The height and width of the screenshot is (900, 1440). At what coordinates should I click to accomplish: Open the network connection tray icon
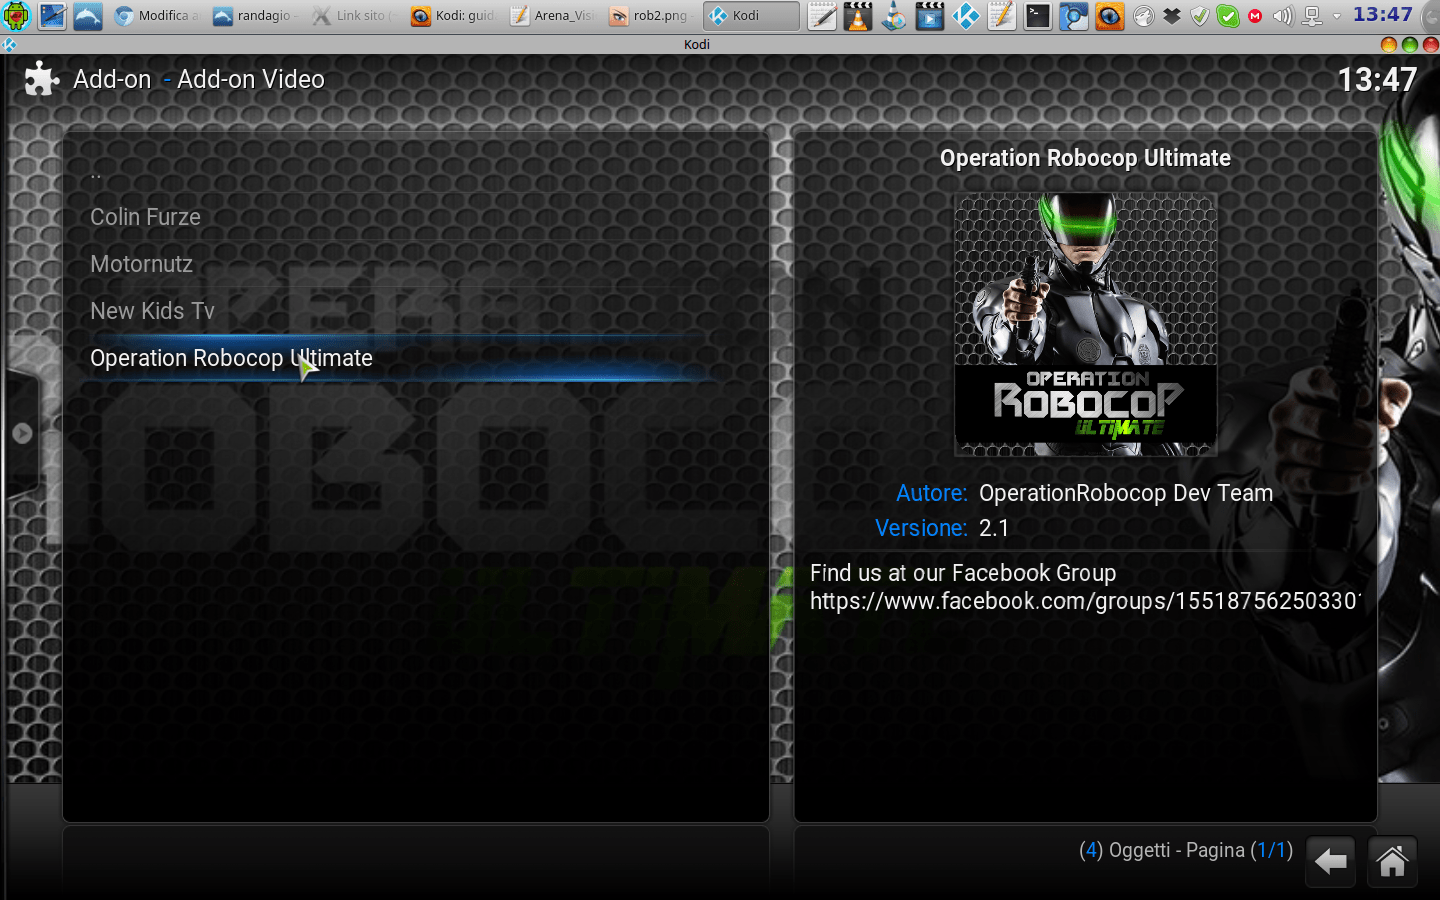(x=1312, y=16)
